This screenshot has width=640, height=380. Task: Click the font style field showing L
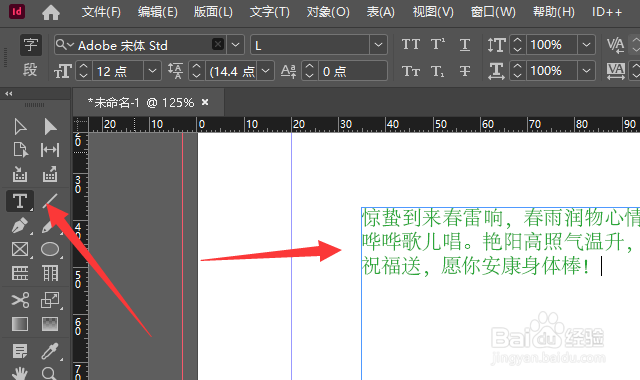click(x=310, y=44)
